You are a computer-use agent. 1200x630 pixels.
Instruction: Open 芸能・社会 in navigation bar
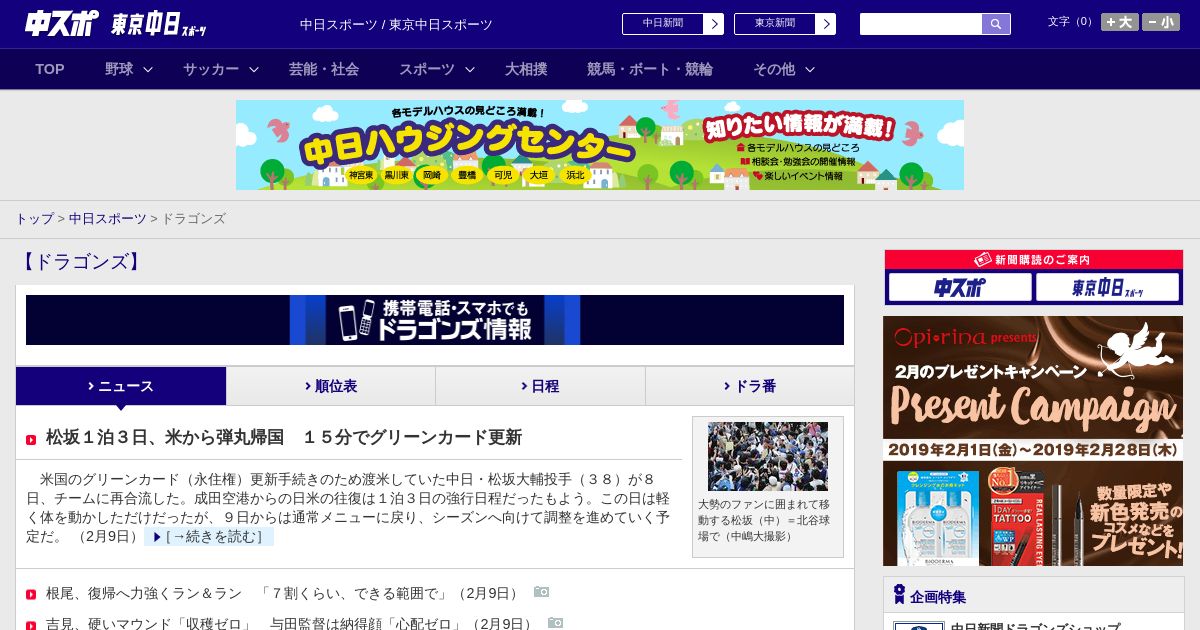pyautogui.click(x=324, y=69)
